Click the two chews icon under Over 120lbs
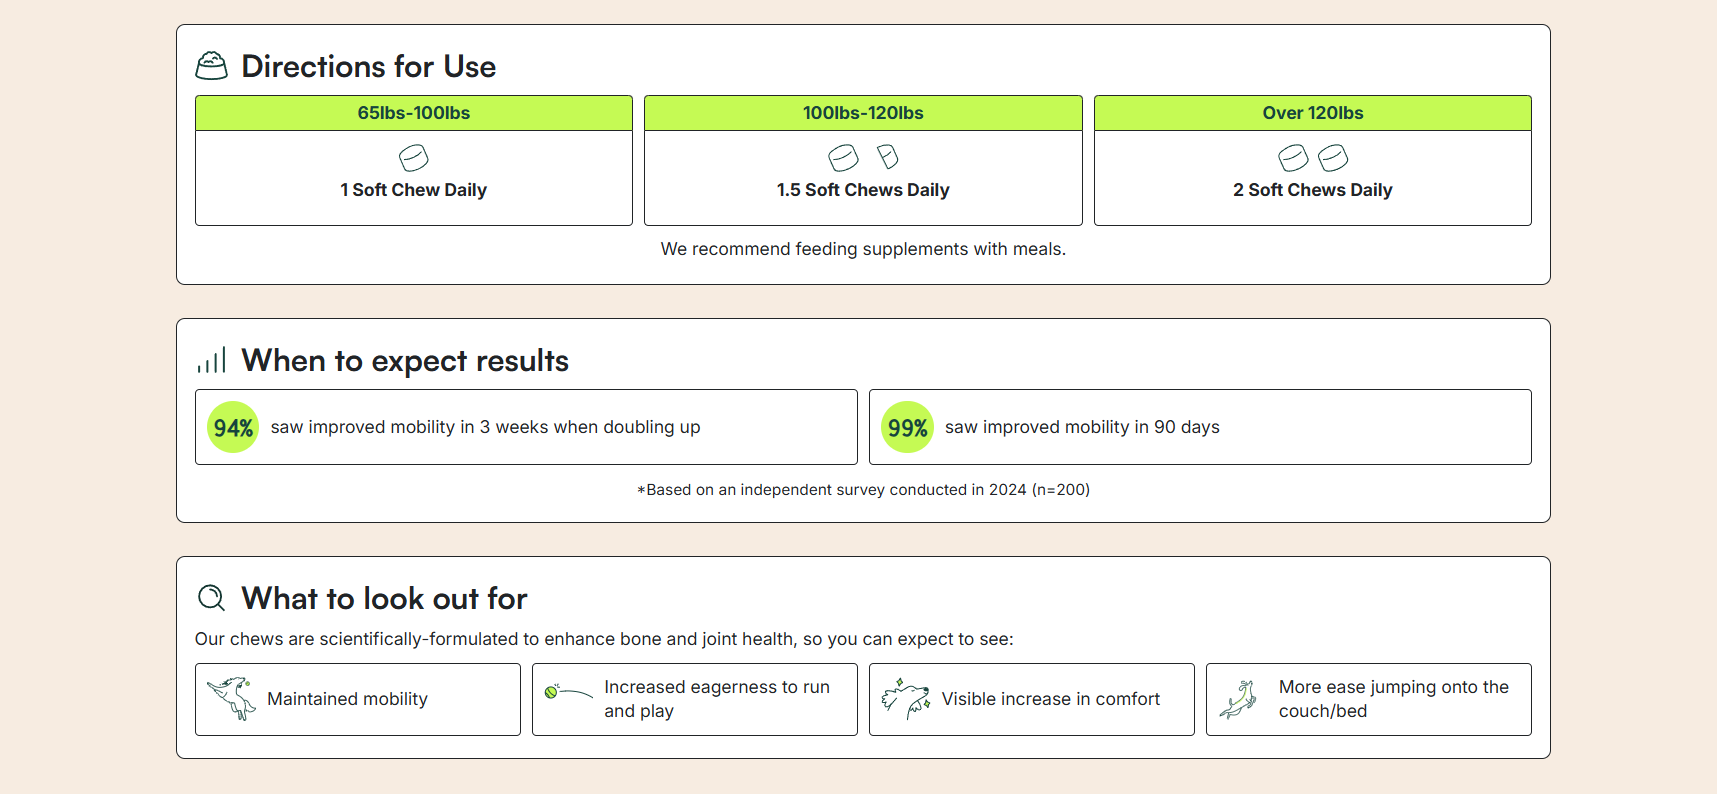Screen dimensions: 1717x794 (1313, 158)
